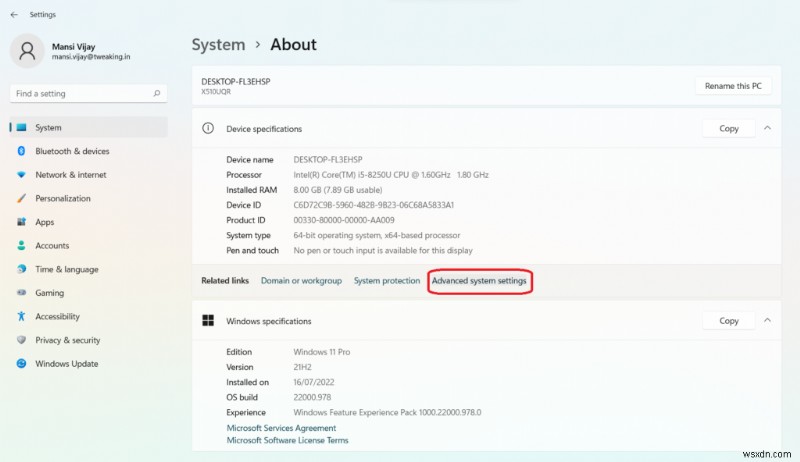Select the Bluetooth icon in sidebar
Viewport: 800px width, 462px height.
(21, 151)
